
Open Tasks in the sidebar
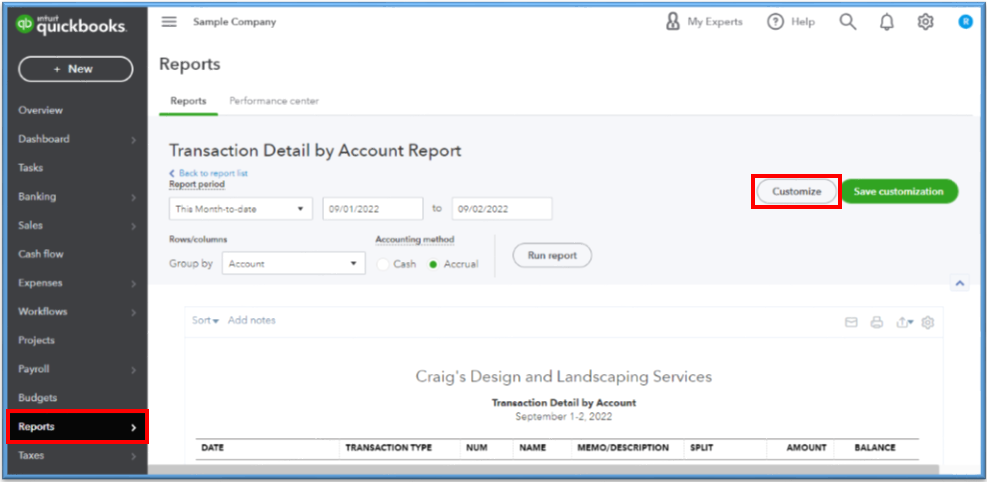[x=30, y=168]
